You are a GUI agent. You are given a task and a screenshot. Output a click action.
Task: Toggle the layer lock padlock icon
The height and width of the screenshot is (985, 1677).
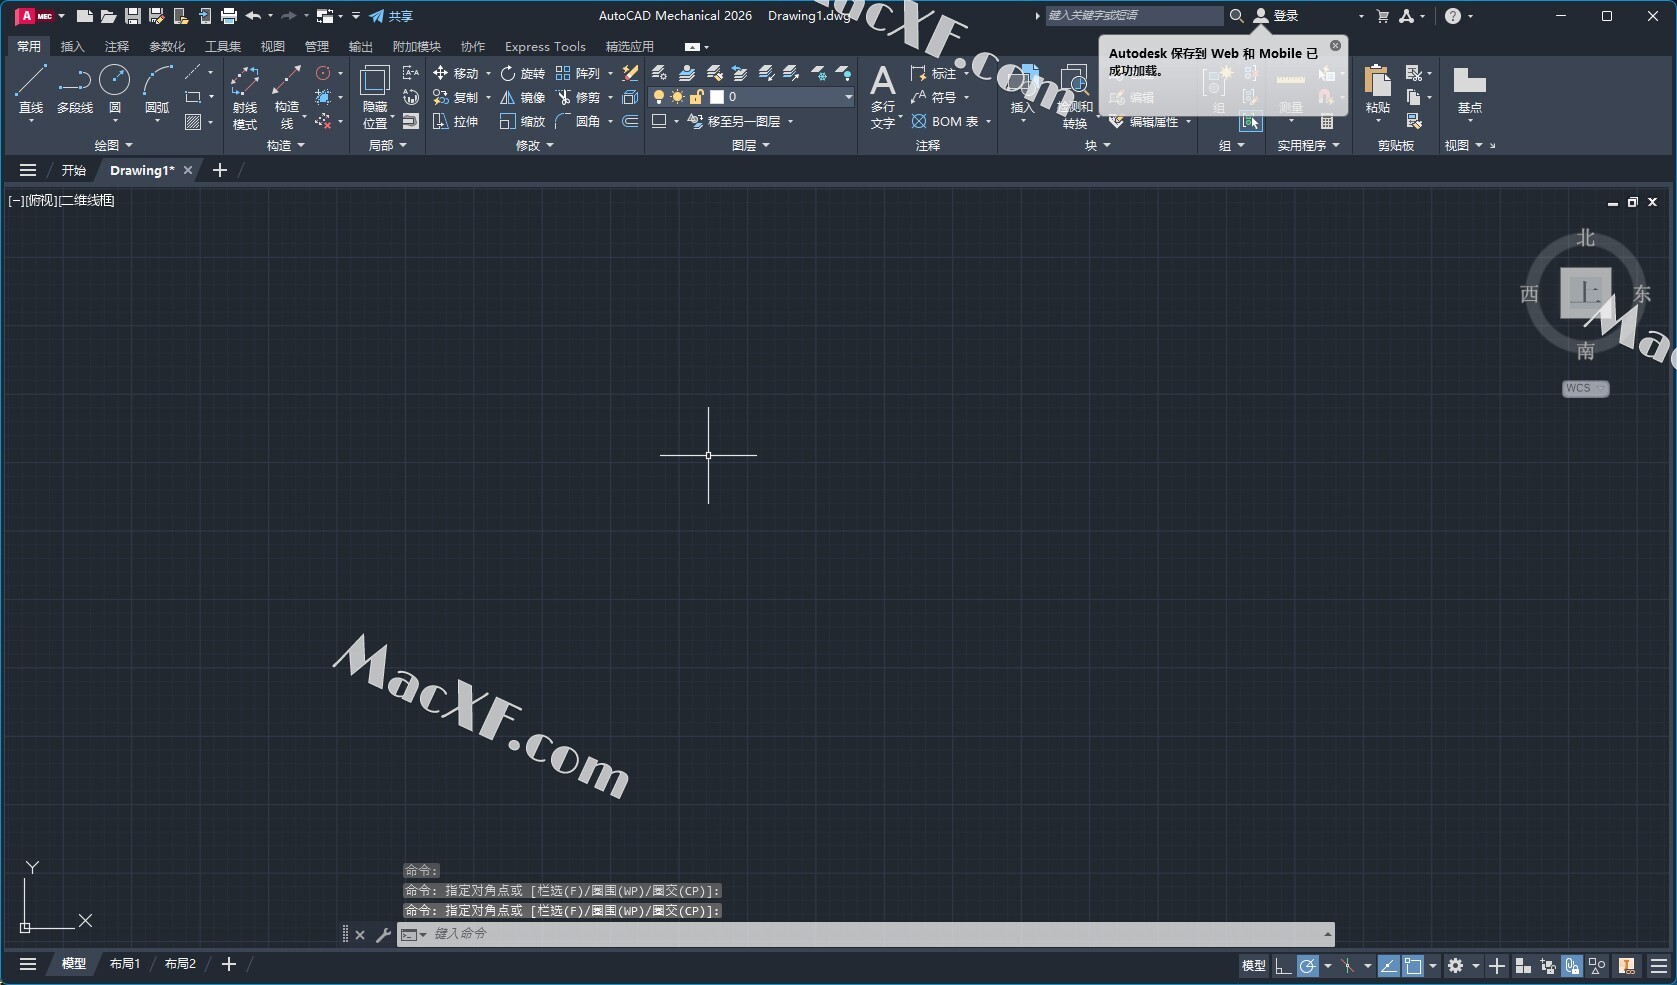[x=696, y=97]
